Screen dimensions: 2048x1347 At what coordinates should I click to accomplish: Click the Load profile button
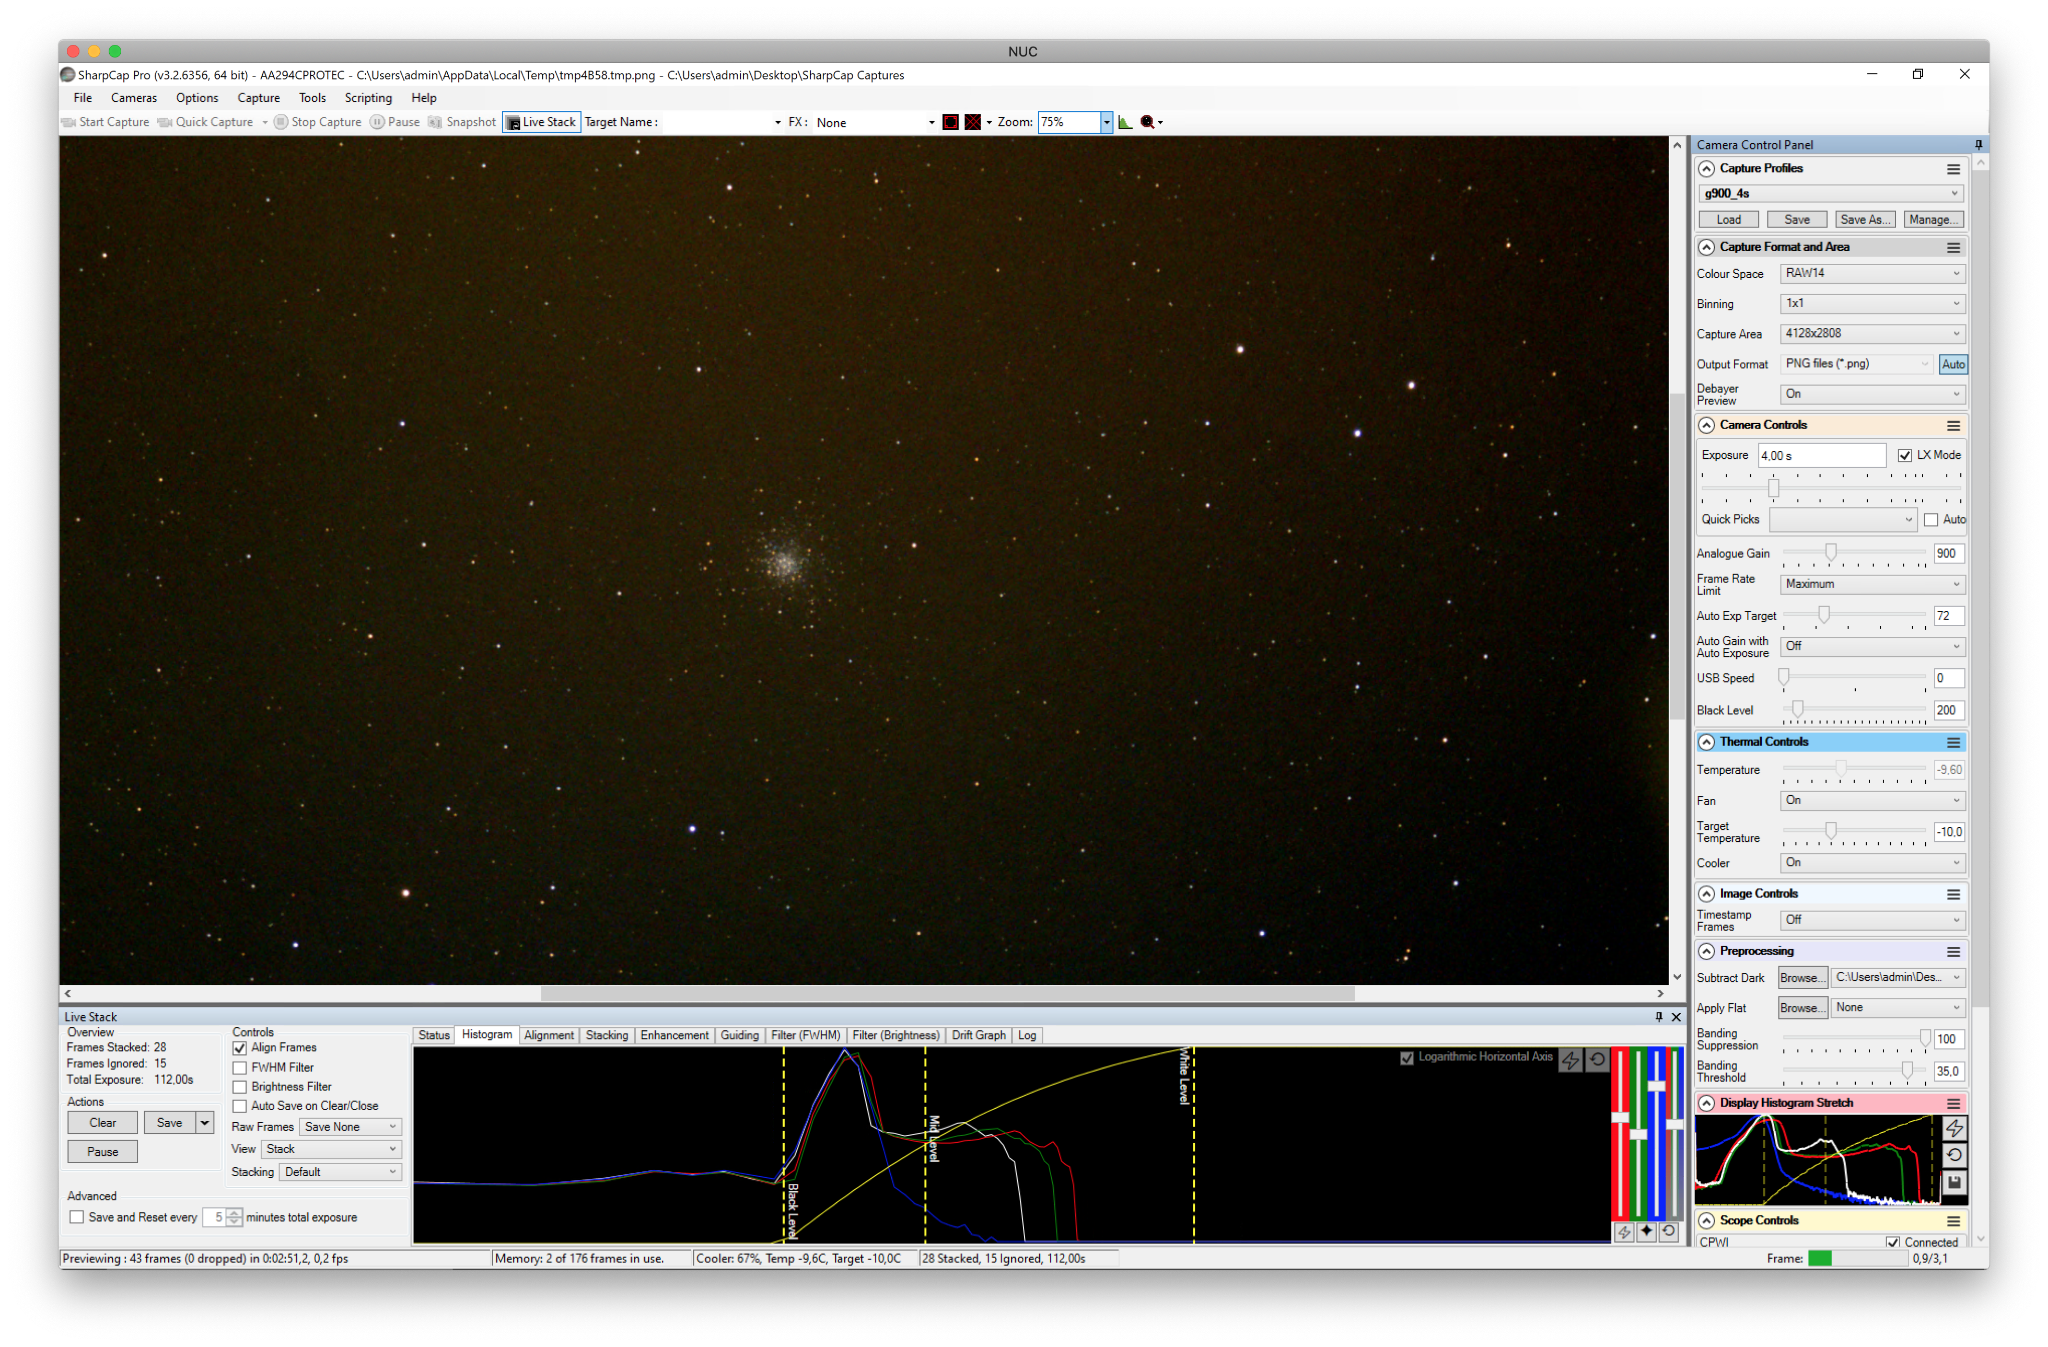point(1729,220)
